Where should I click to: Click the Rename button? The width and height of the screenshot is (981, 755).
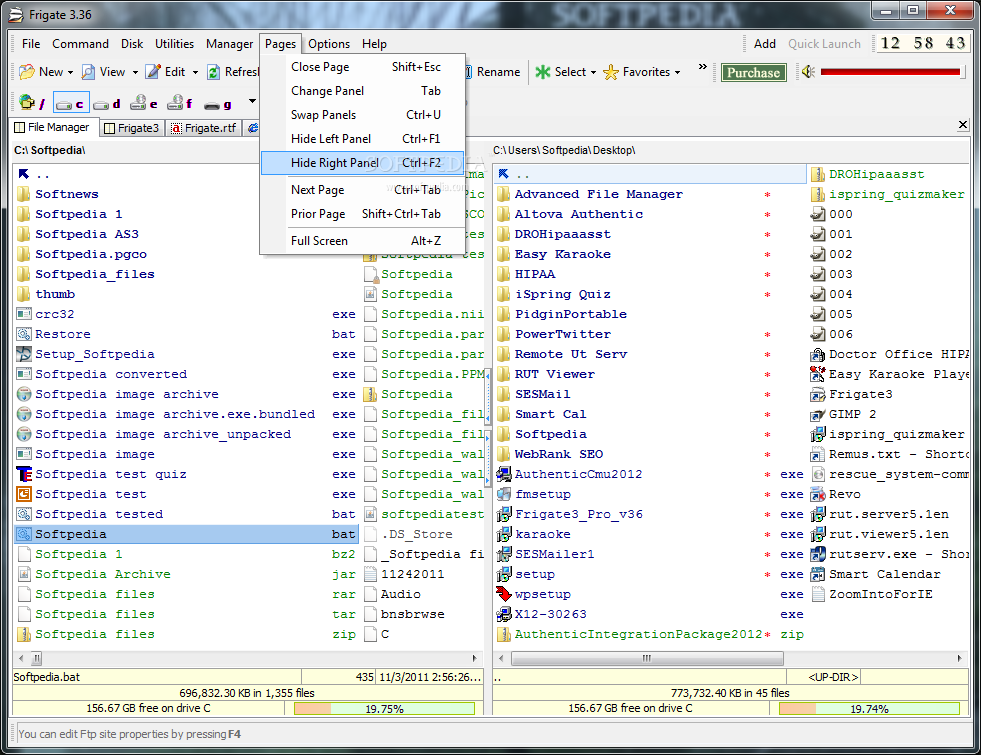(494, 72)
